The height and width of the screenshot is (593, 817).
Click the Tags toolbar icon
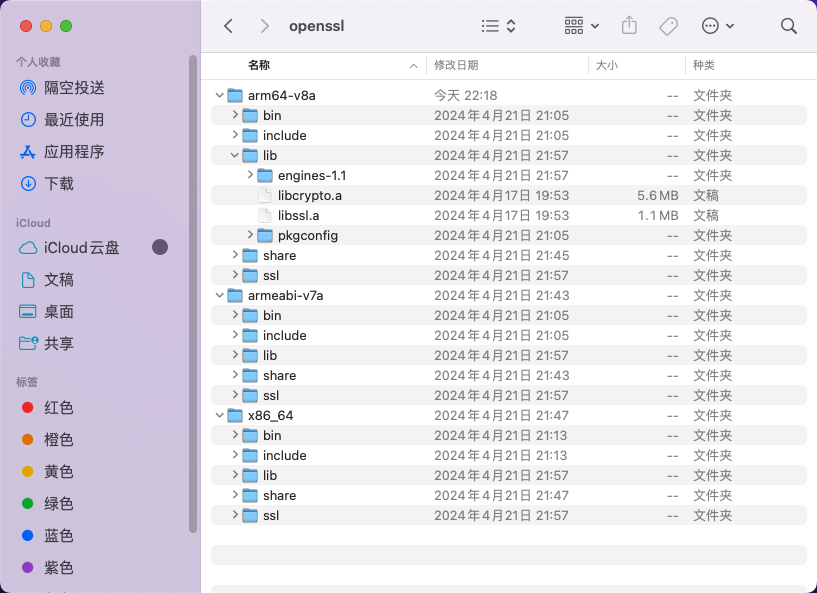(669, 26)
